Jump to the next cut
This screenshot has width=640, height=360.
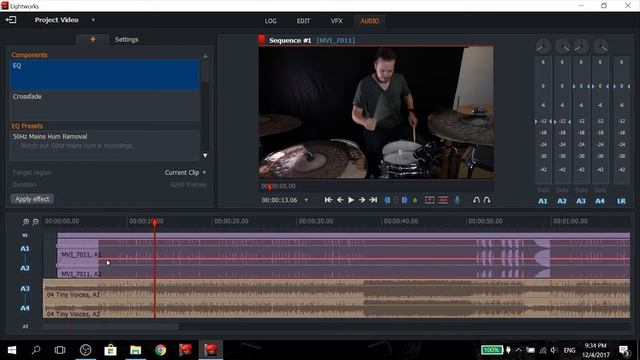[x=373, y=200]
